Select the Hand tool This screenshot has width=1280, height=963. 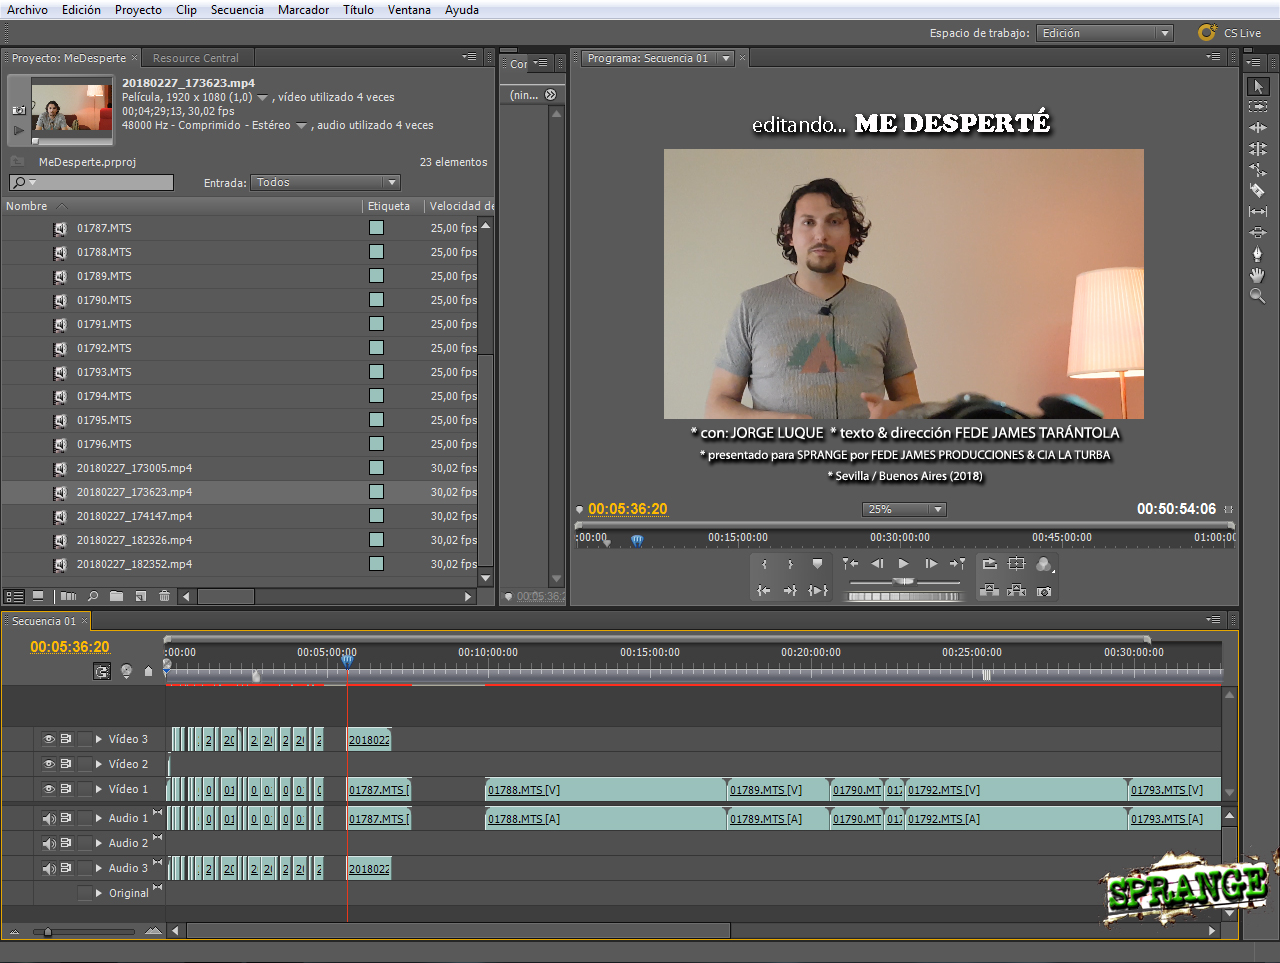coord(1258,275)
